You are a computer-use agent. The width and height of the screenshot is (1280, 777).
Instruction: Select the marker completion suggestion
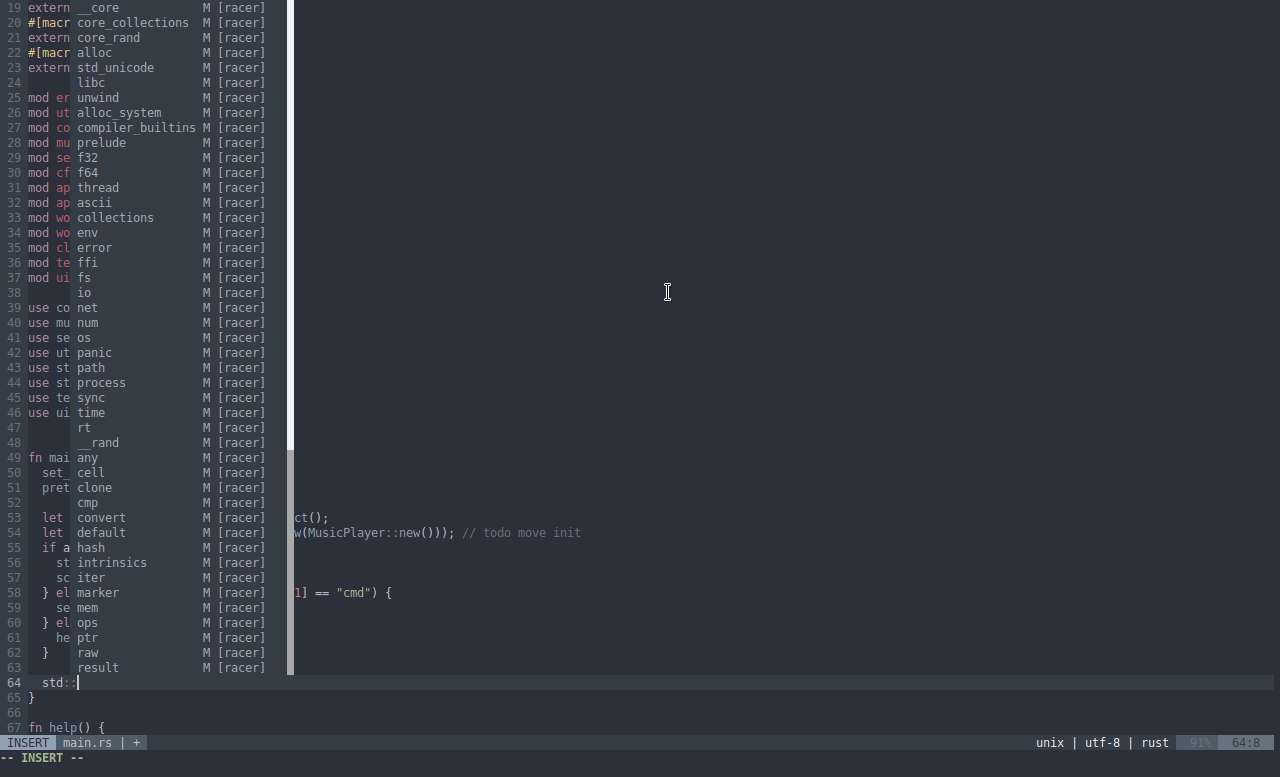[178, 593]
